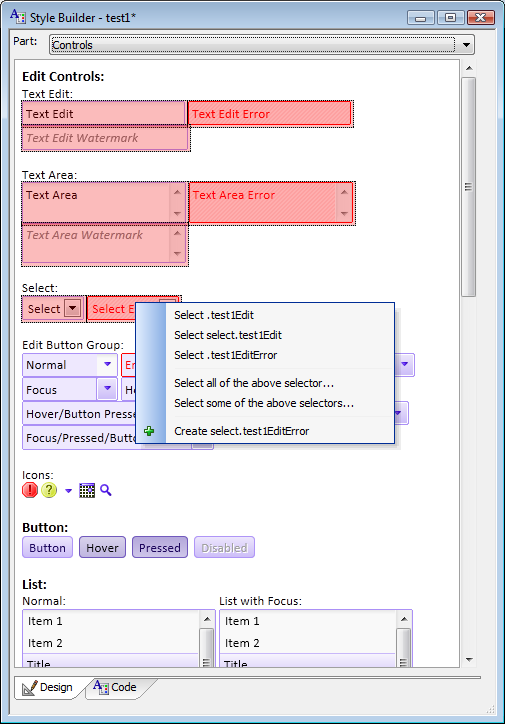Choose Select all of the above selector
Screen dimensions: 505x724
click(254, 383)
